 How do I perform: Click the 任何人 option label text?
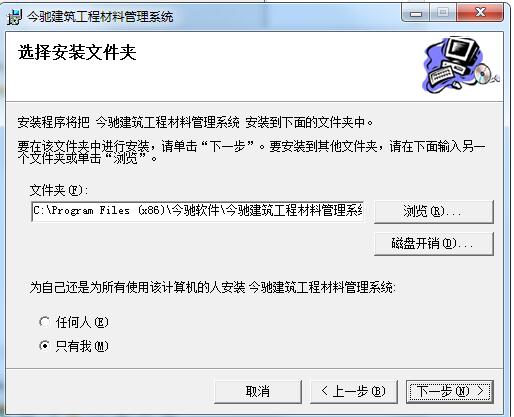click(x=82, y=322)
